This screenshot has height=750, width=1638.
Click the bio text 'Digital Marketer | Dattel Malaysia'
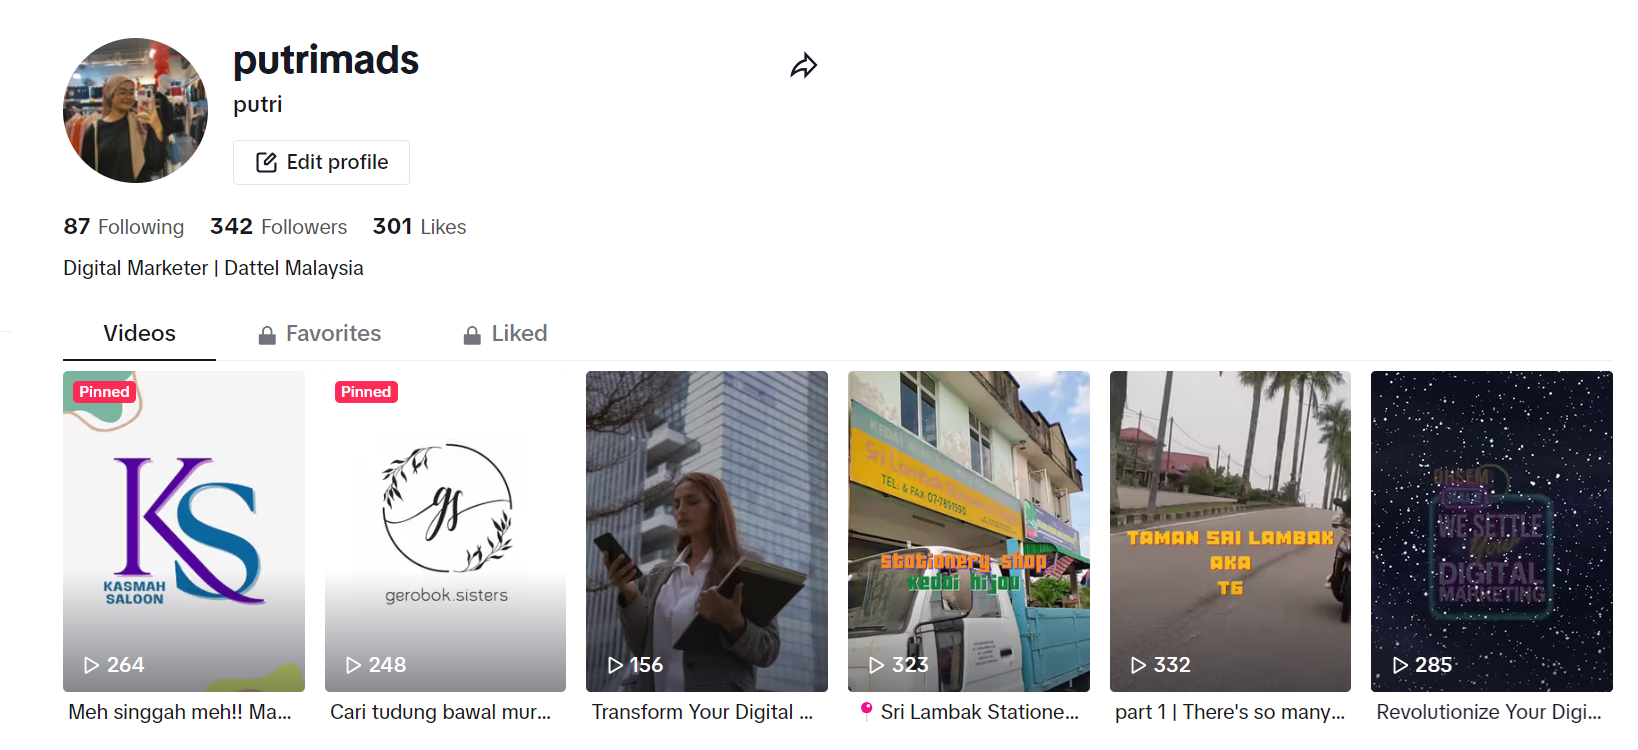point(213,268)
